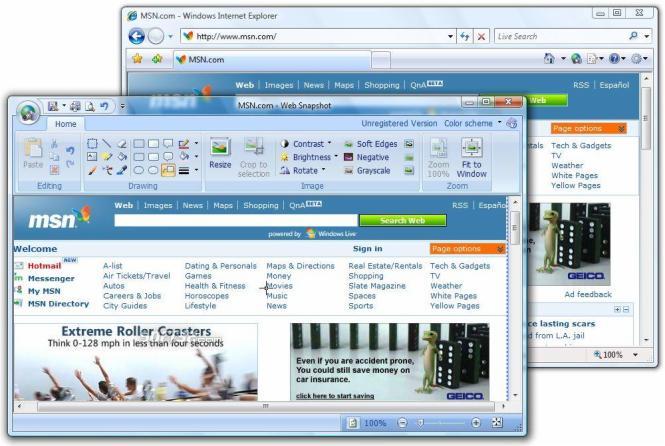Click the Hotmail link
665x446 pixels.
[44, 266]
